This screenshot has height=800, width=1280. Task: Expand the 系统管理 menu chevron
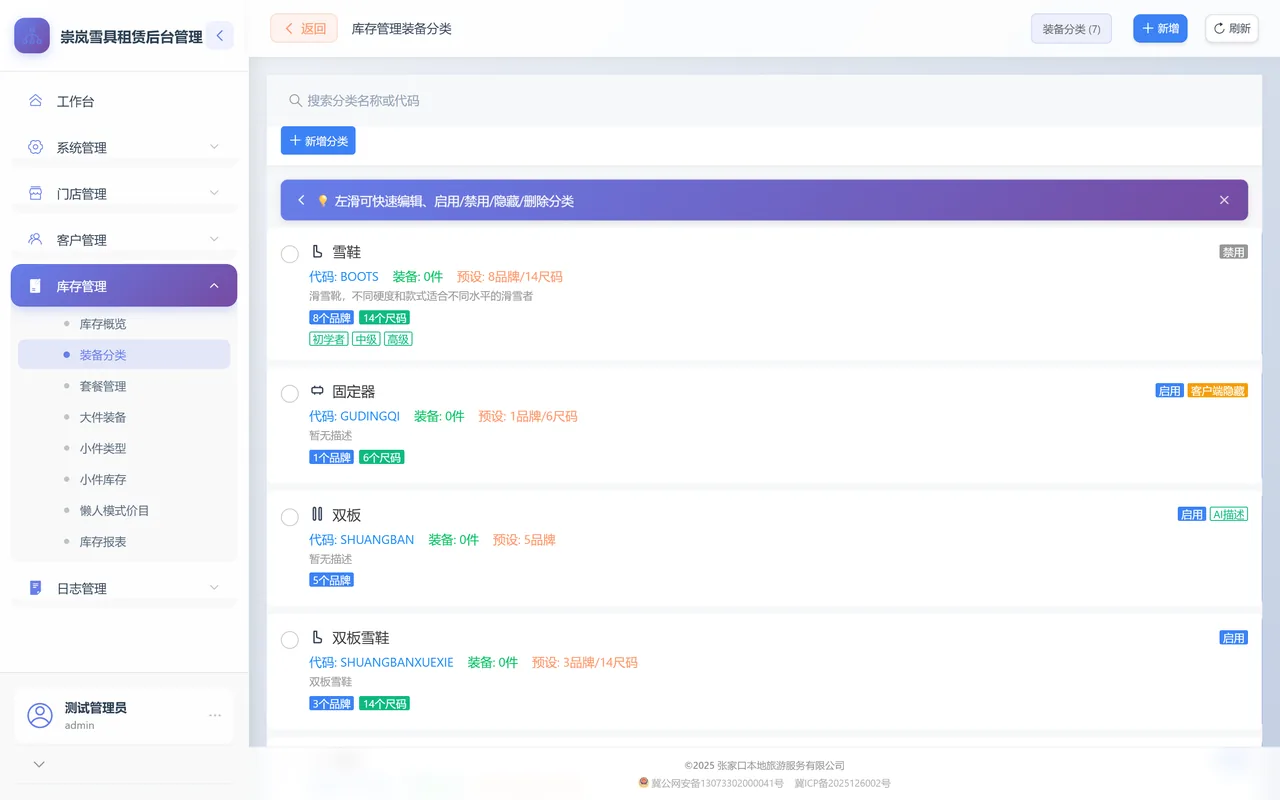(214, 147)
